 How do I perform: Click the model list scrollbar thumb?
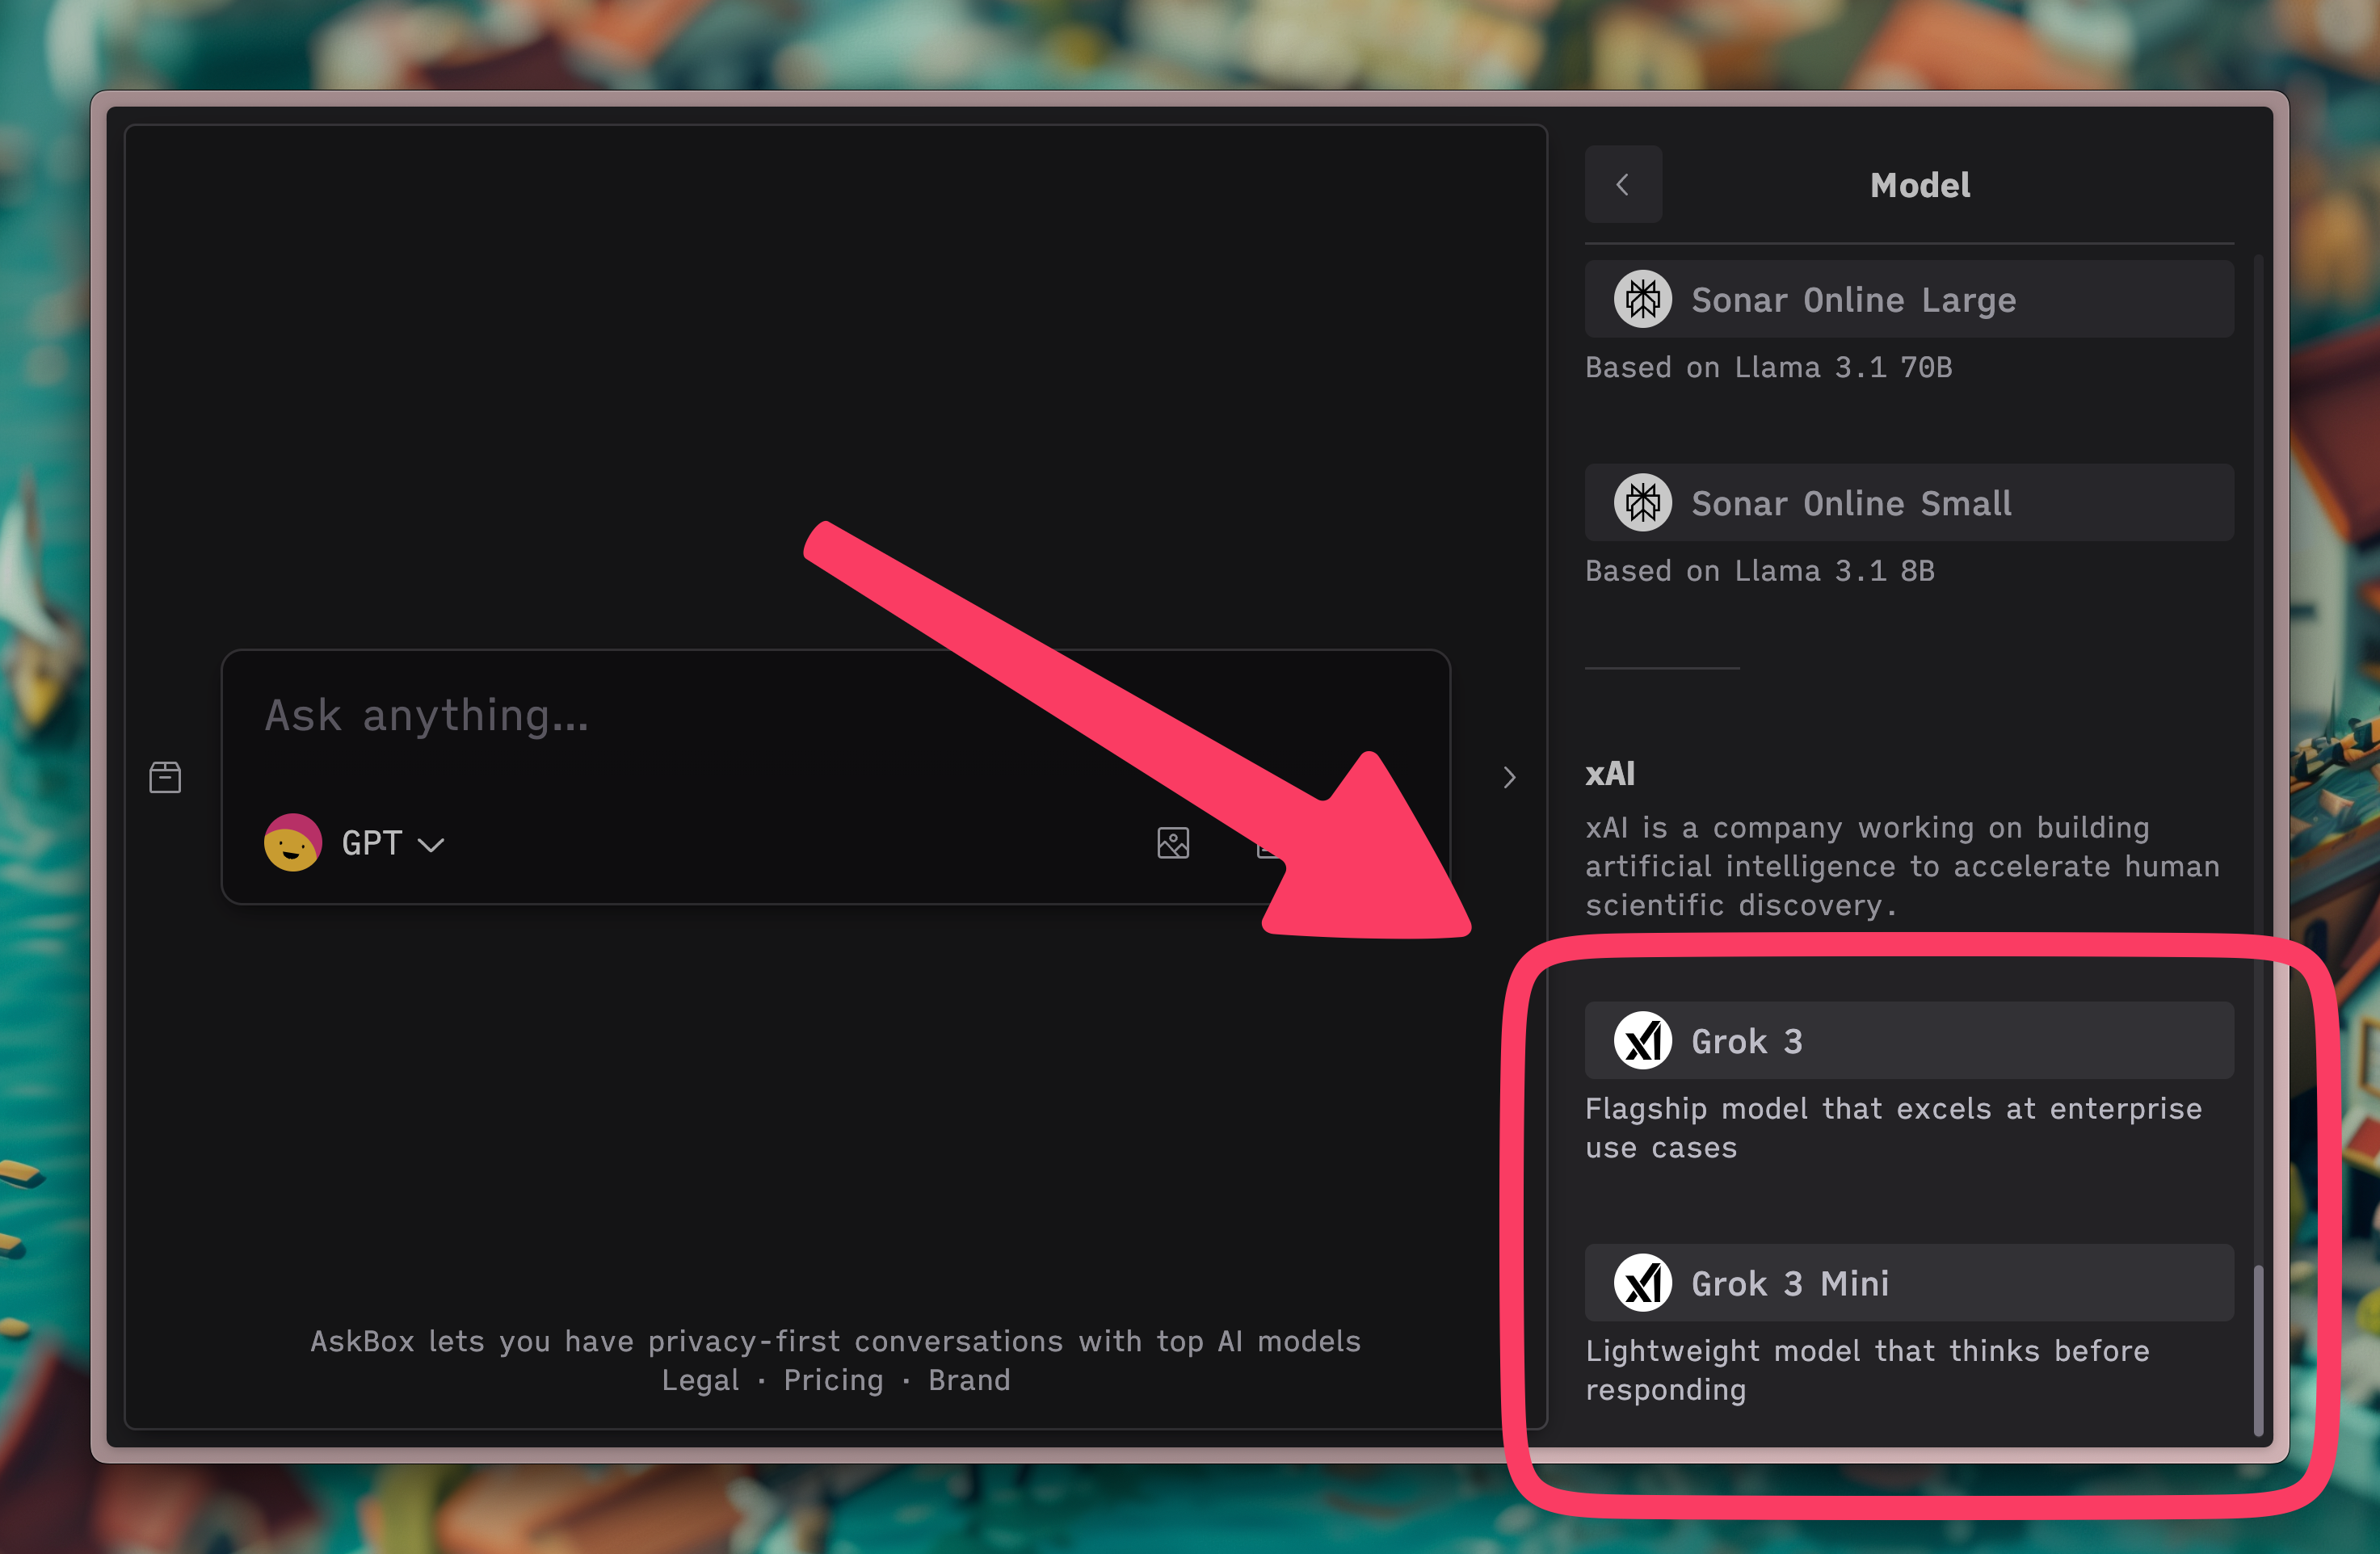(x=2258, y=1351)
